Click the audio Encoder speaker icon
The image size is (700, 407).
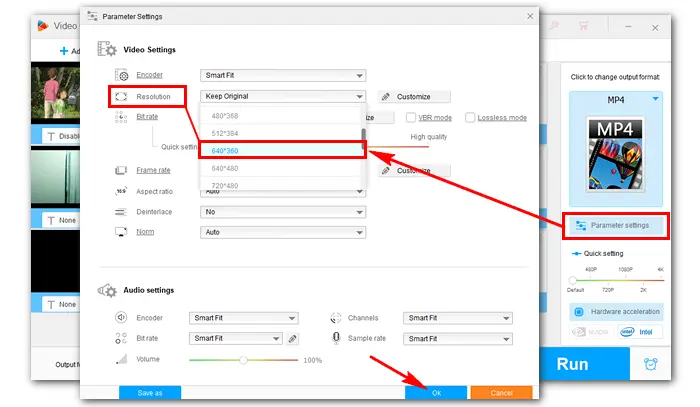pos(121,317)
